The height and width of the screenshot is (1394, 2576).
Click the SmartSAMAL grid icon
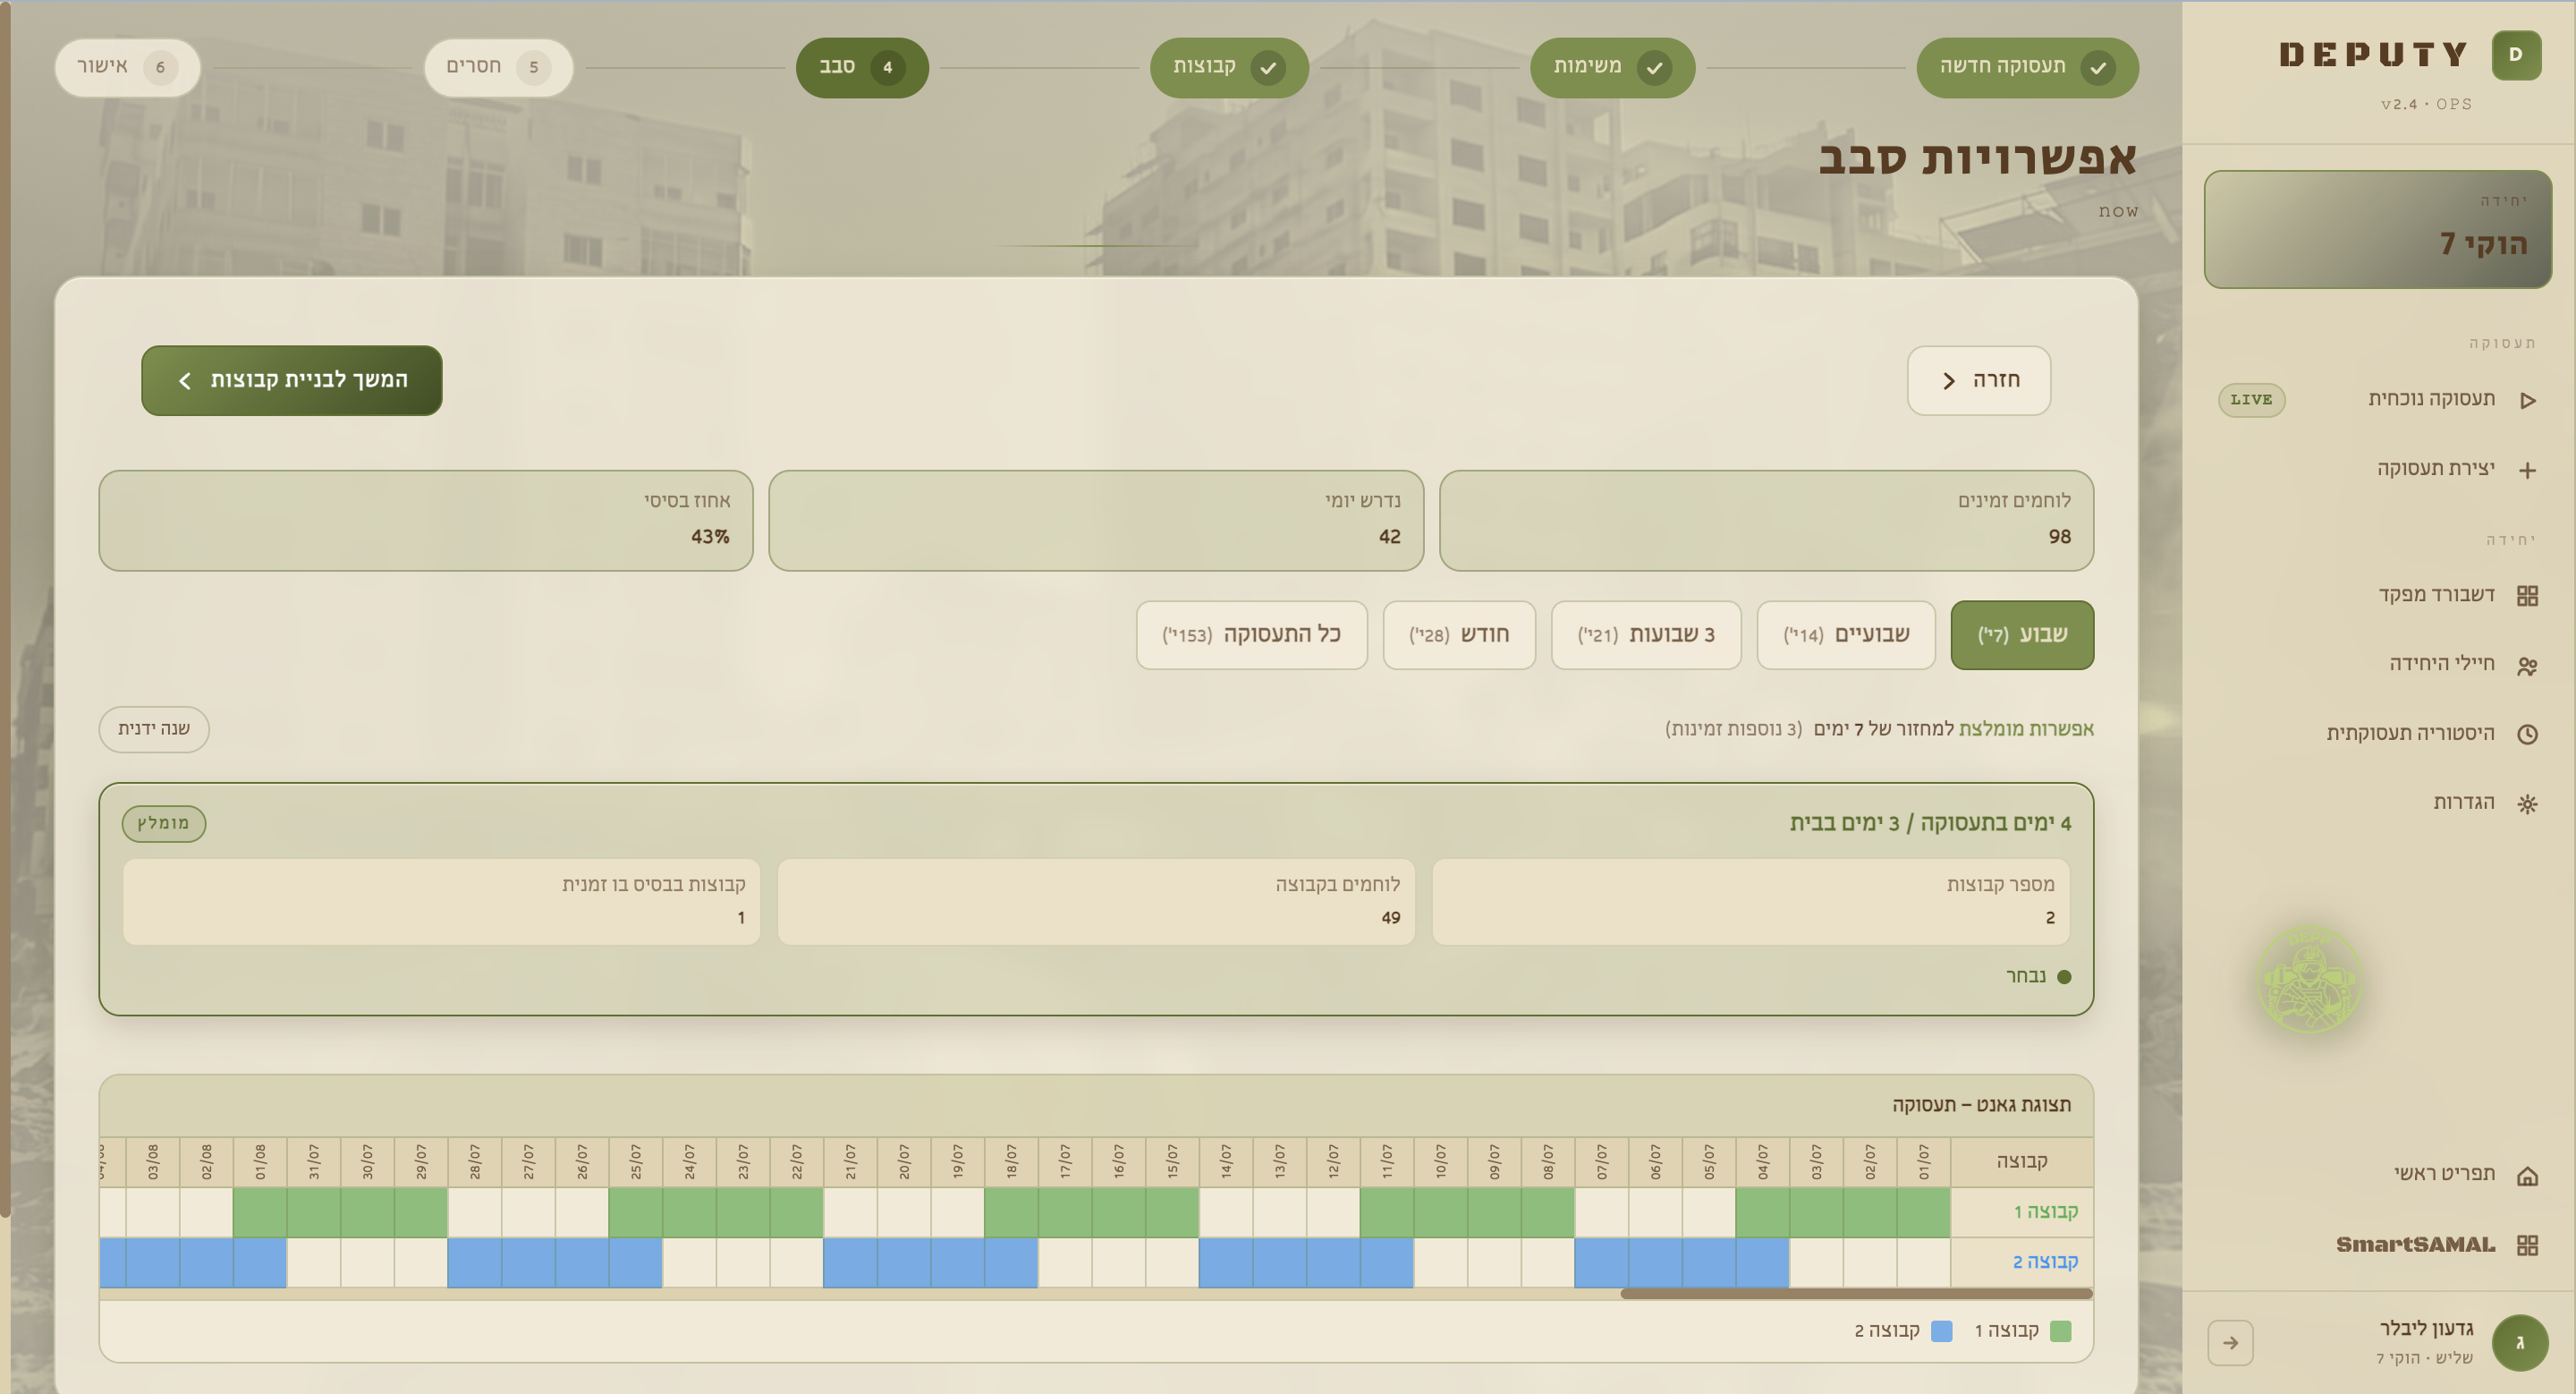point(2527,1245)
